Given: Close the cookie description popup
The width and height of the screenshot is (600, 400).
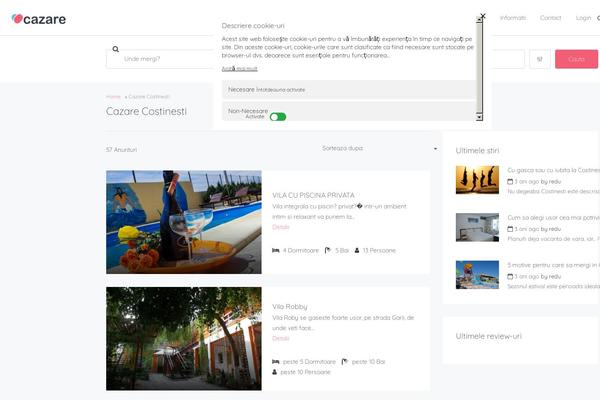Looking at the screenshot, I should [483, 16].
